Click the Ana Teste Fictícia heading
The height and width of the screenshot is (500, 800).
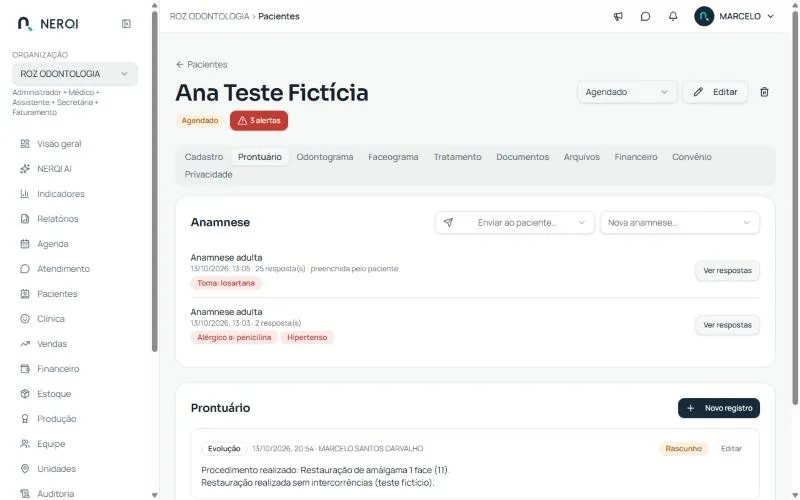tap(272, 93)
